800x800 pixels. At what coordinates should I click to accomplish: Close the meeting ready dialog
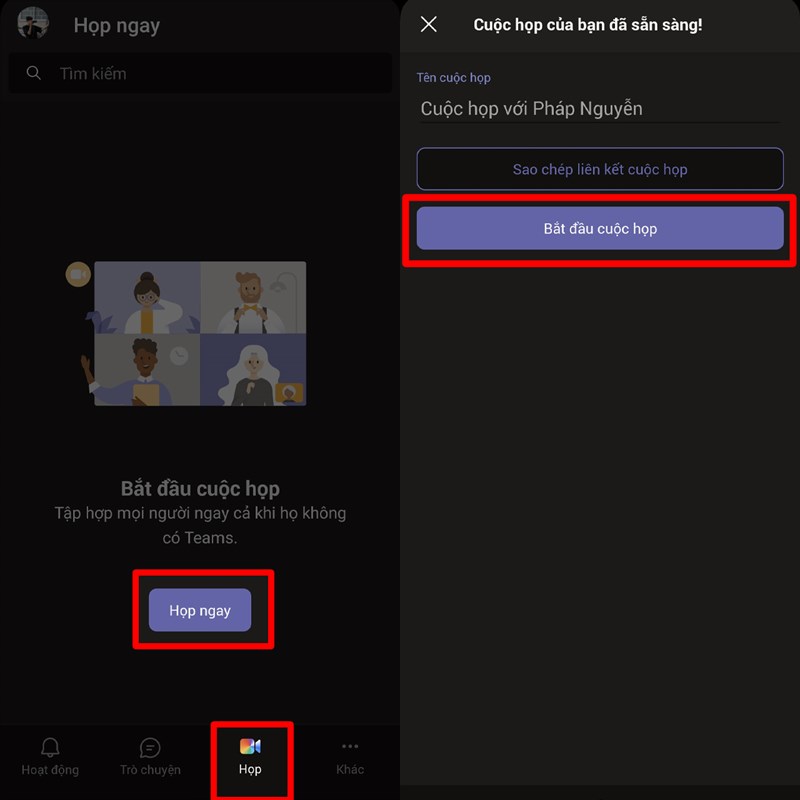coord(429,24)
